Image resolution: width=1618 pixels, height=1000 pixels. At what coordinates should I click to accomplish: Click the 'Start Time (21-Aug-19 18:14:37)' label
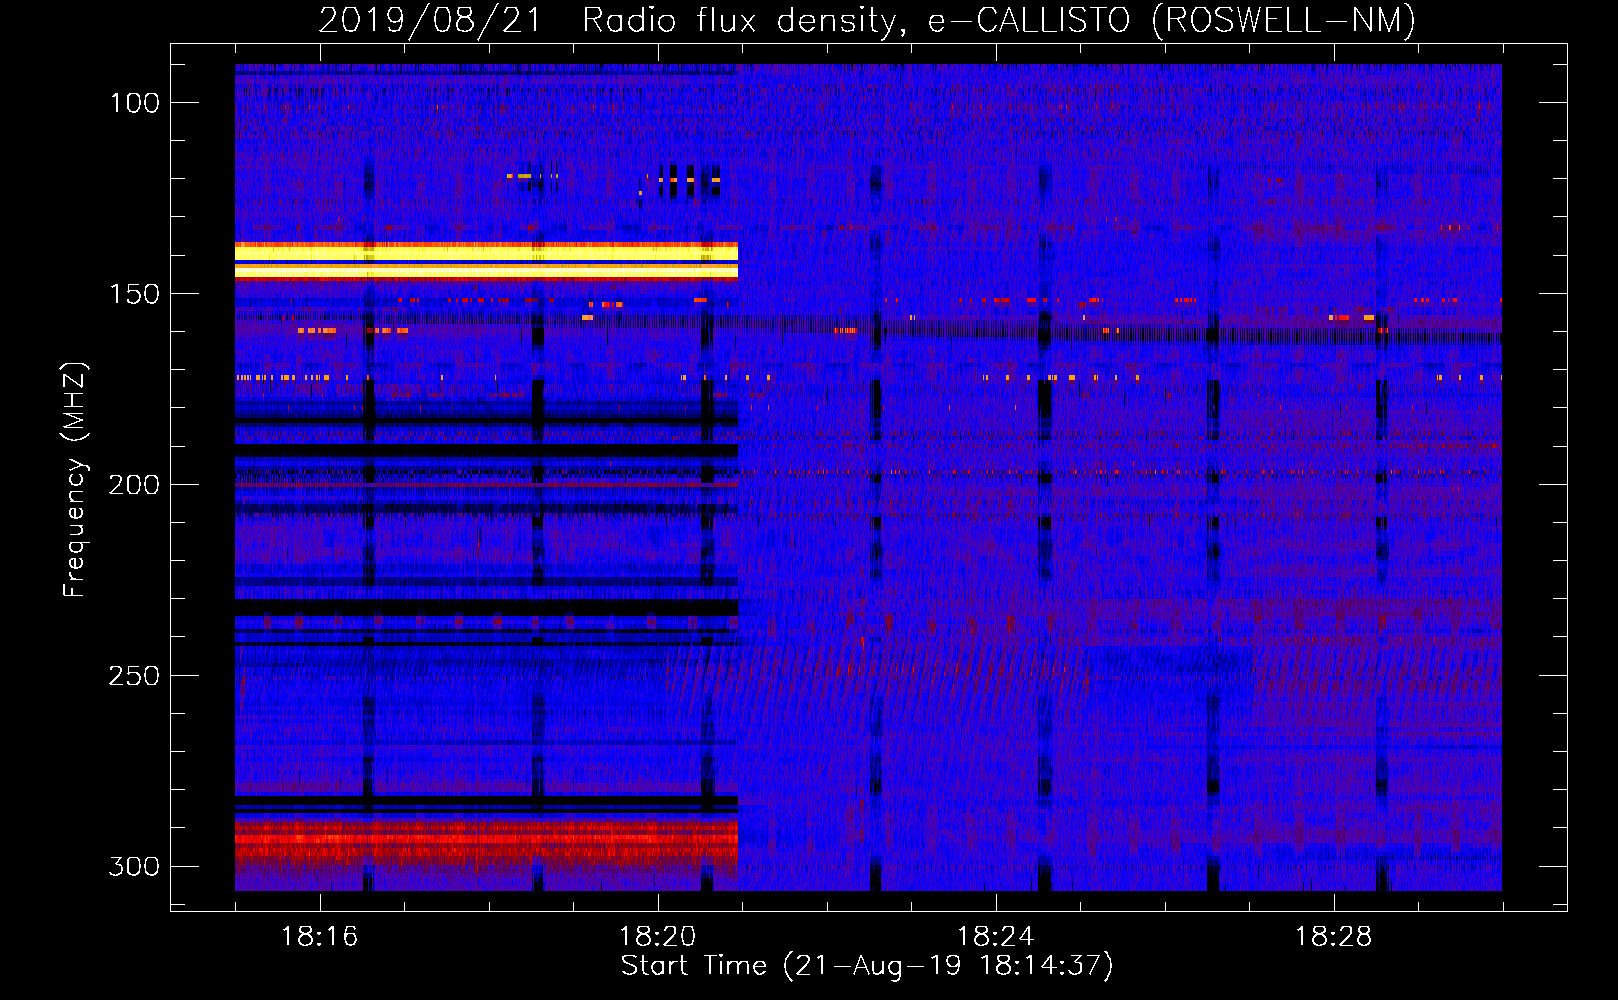coord(867,966)
